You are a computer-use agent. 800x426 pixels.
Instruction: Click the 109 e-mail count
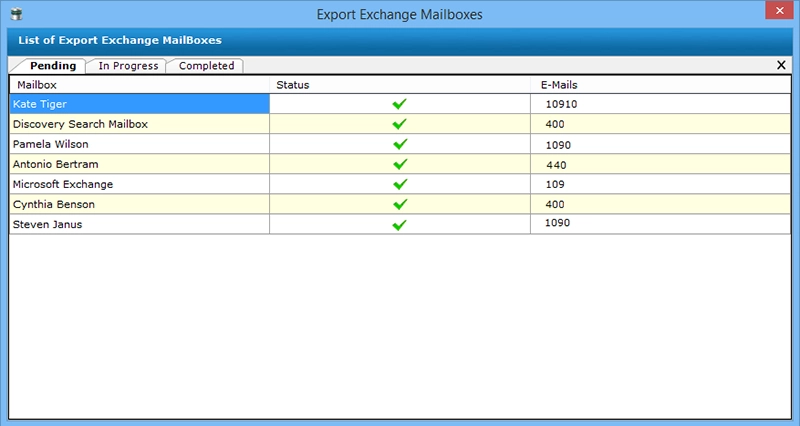pyautogui.click(x=555, y=184)
